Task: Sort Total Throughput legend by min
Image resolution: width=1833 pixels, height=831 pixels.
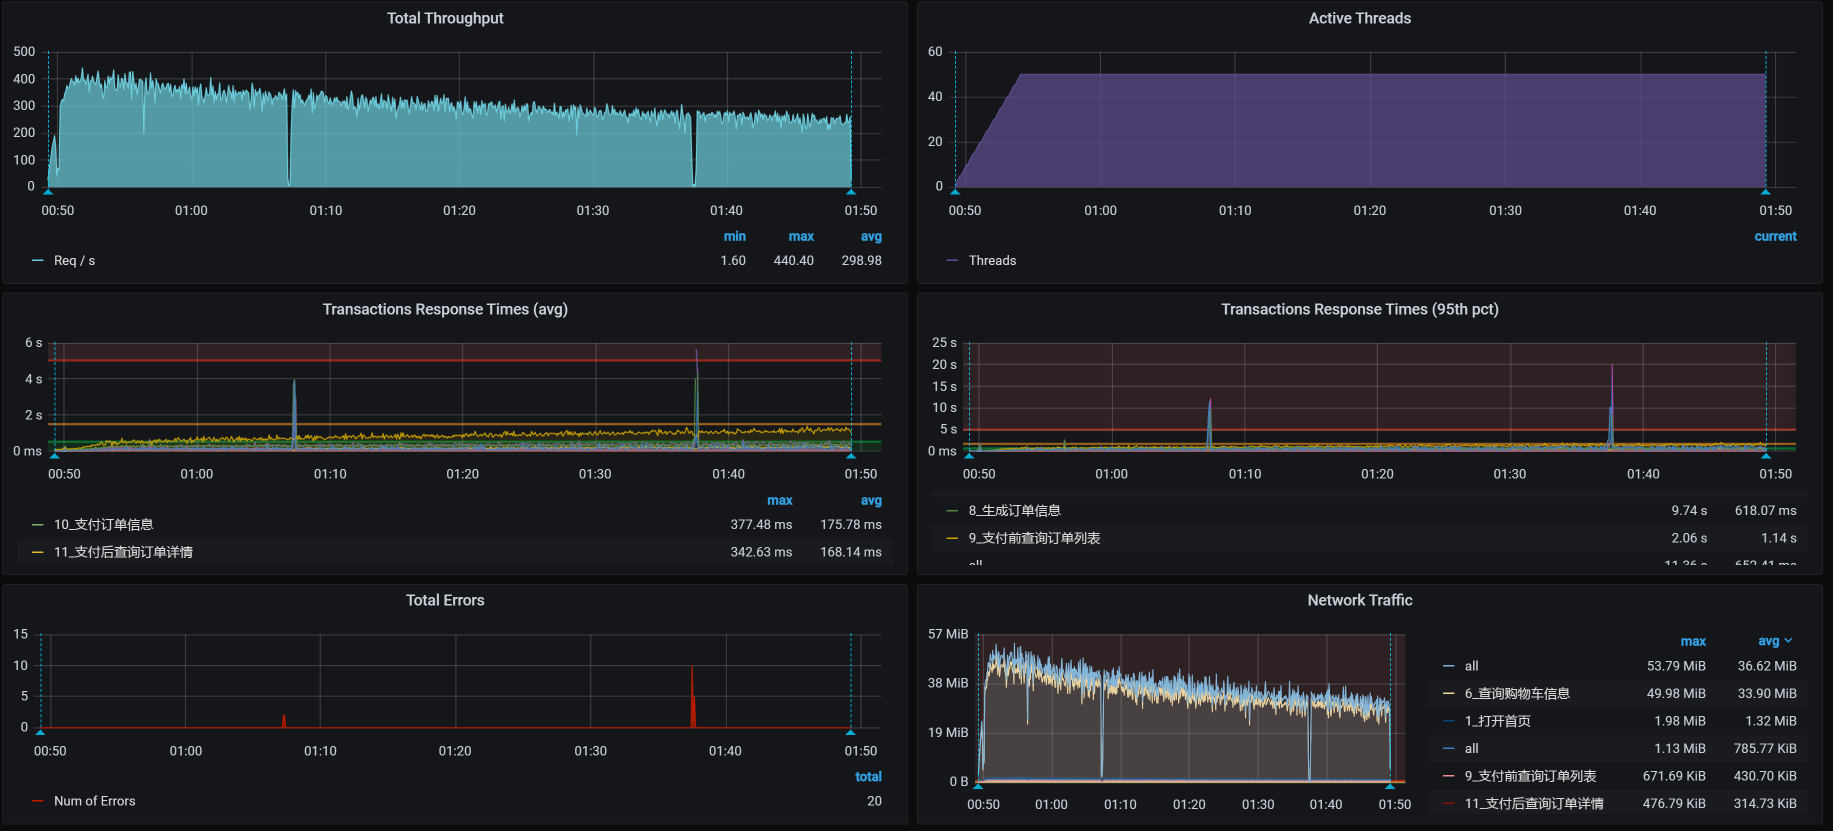Action: pos(734,237)
